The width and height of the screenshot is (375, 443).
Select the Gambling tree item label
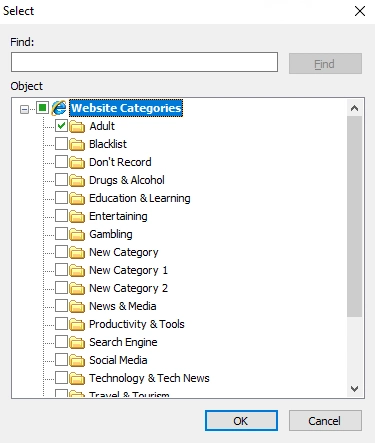tap(111, 234)
